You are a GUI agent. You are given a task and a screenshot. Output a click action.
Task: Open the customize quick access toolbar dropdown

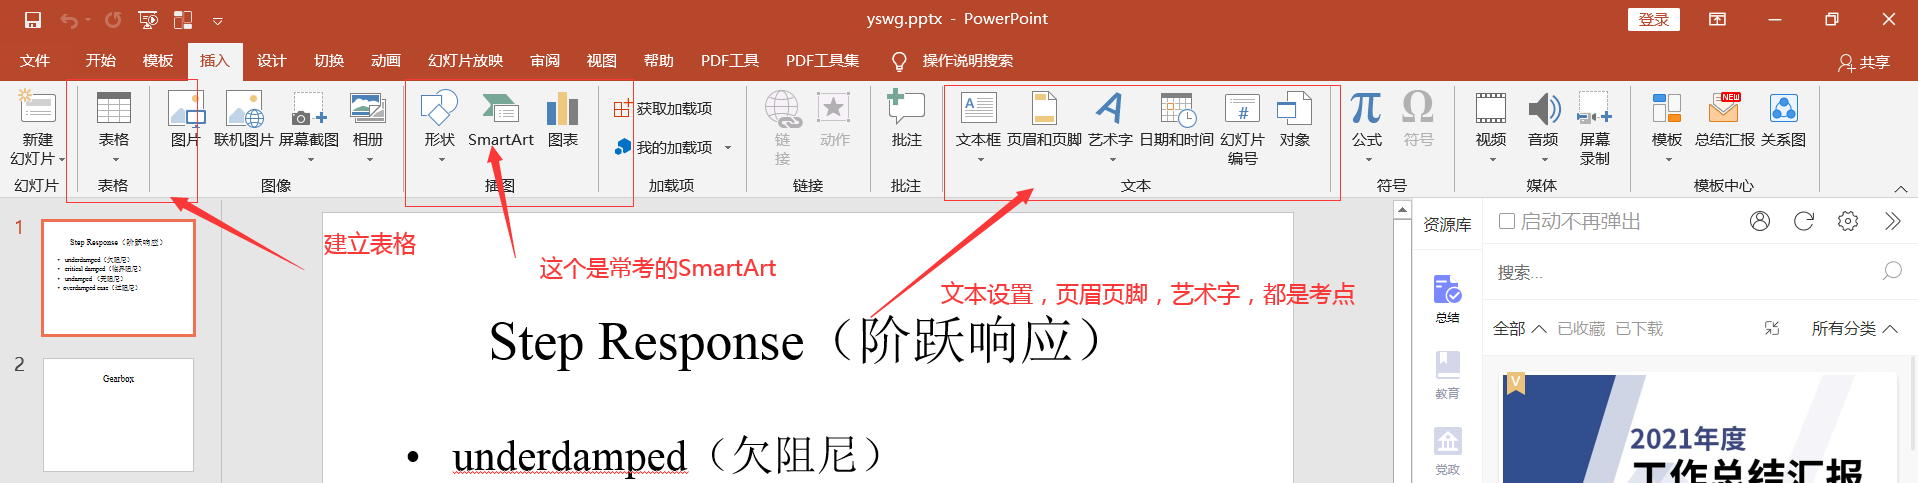point(217,20)
